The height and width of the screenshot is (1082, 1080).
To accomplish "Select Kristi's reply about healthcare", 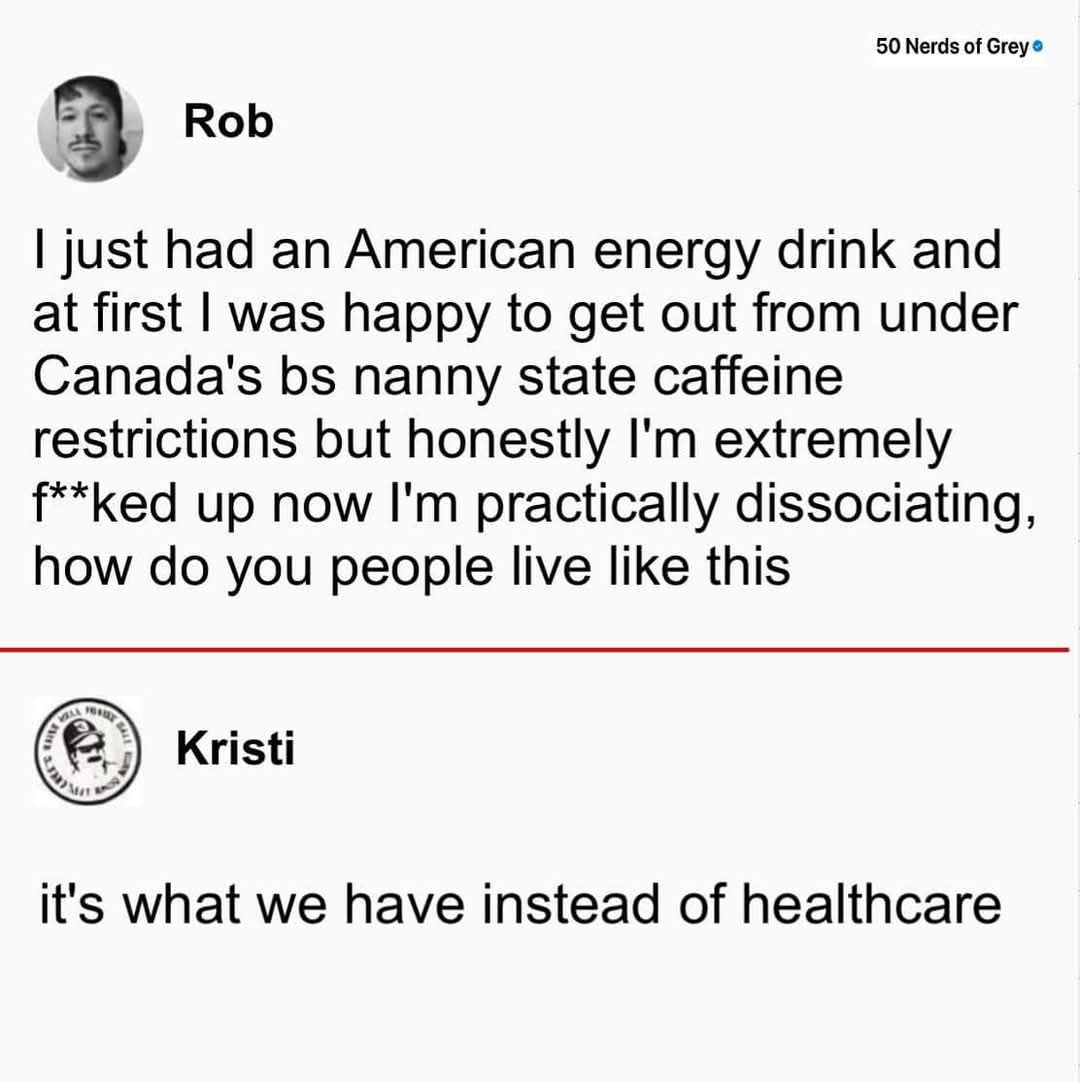I will (x=520, y=905).
